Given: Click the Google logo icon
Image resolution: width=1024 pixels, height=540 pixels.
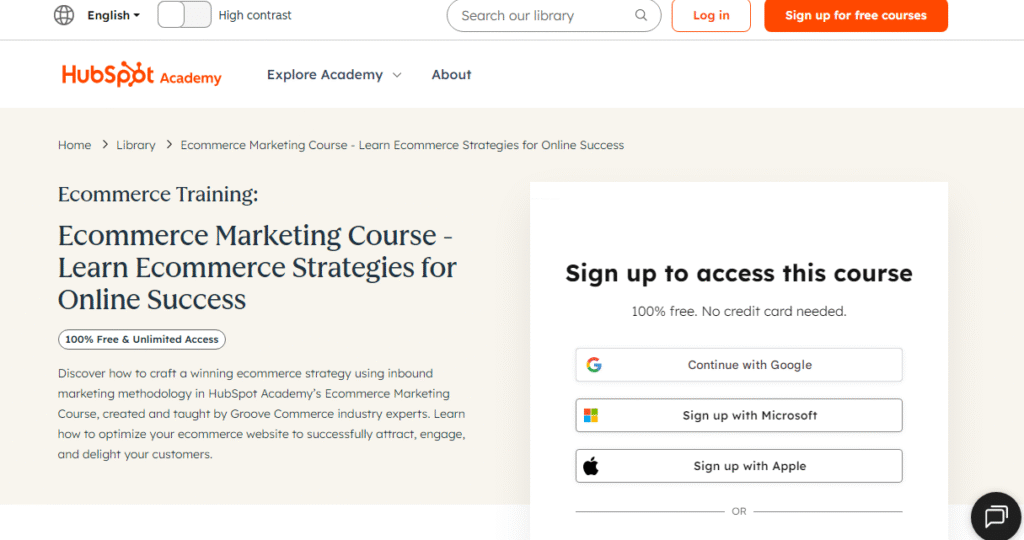Looking at the screenshot, I should (x=594, y=365).
